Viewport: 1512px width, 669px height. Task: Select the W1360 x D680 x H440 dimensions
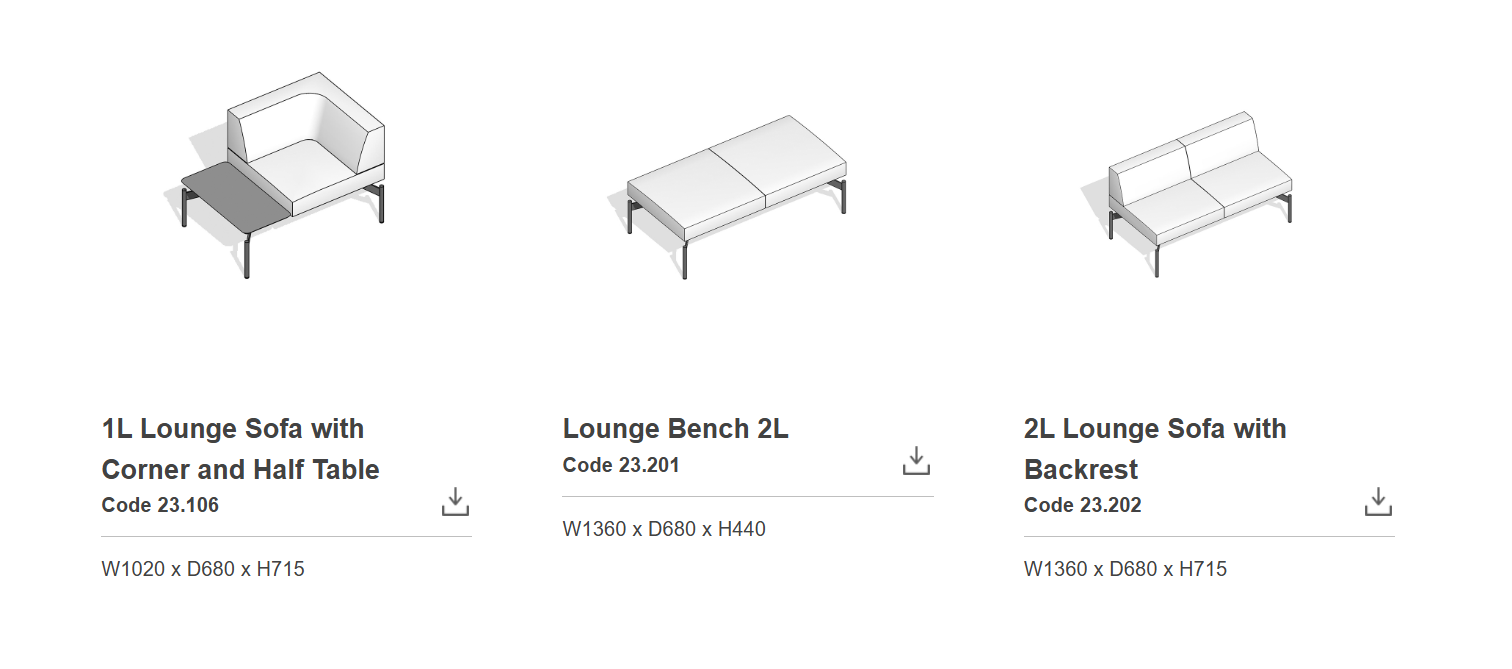pos(664,529)
